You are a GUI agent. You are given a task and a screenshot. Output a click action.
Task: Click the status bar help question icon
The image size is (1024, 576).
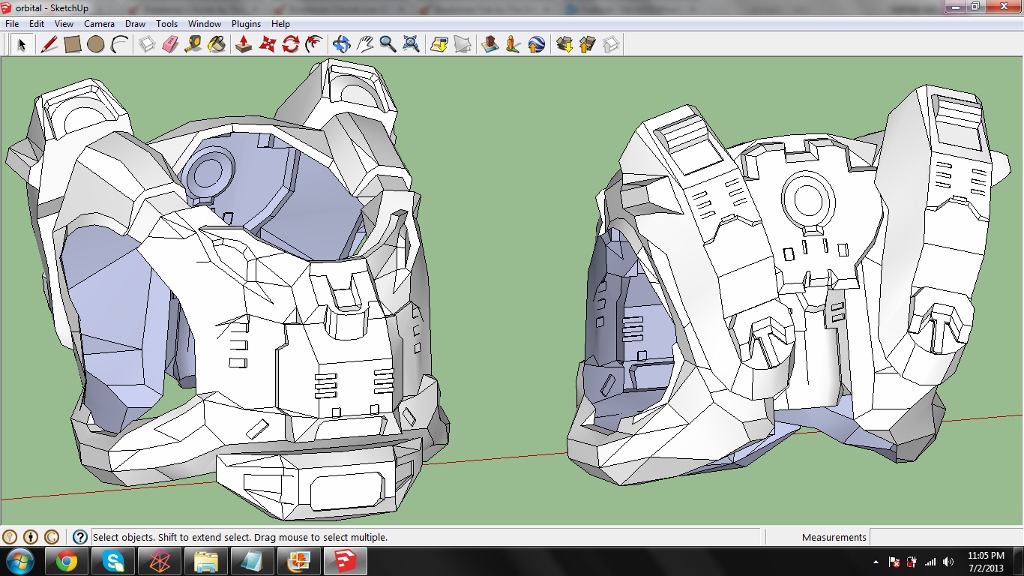(80, 537)
